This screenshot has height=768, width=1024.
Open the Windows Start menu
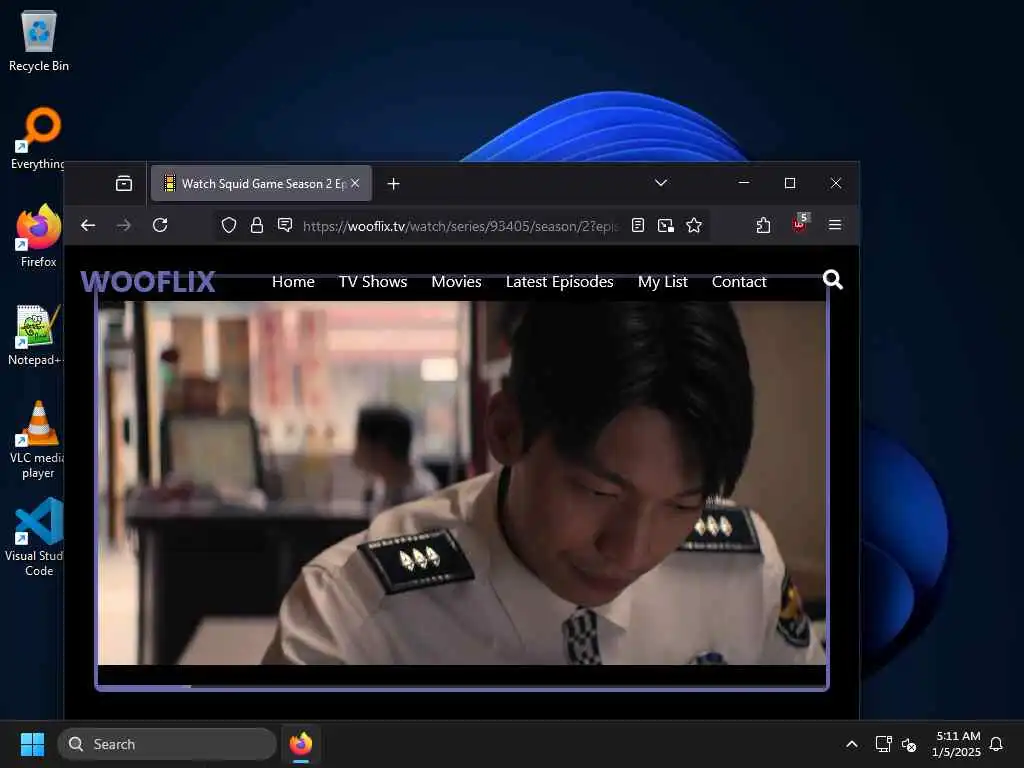[x=32, y=744]
